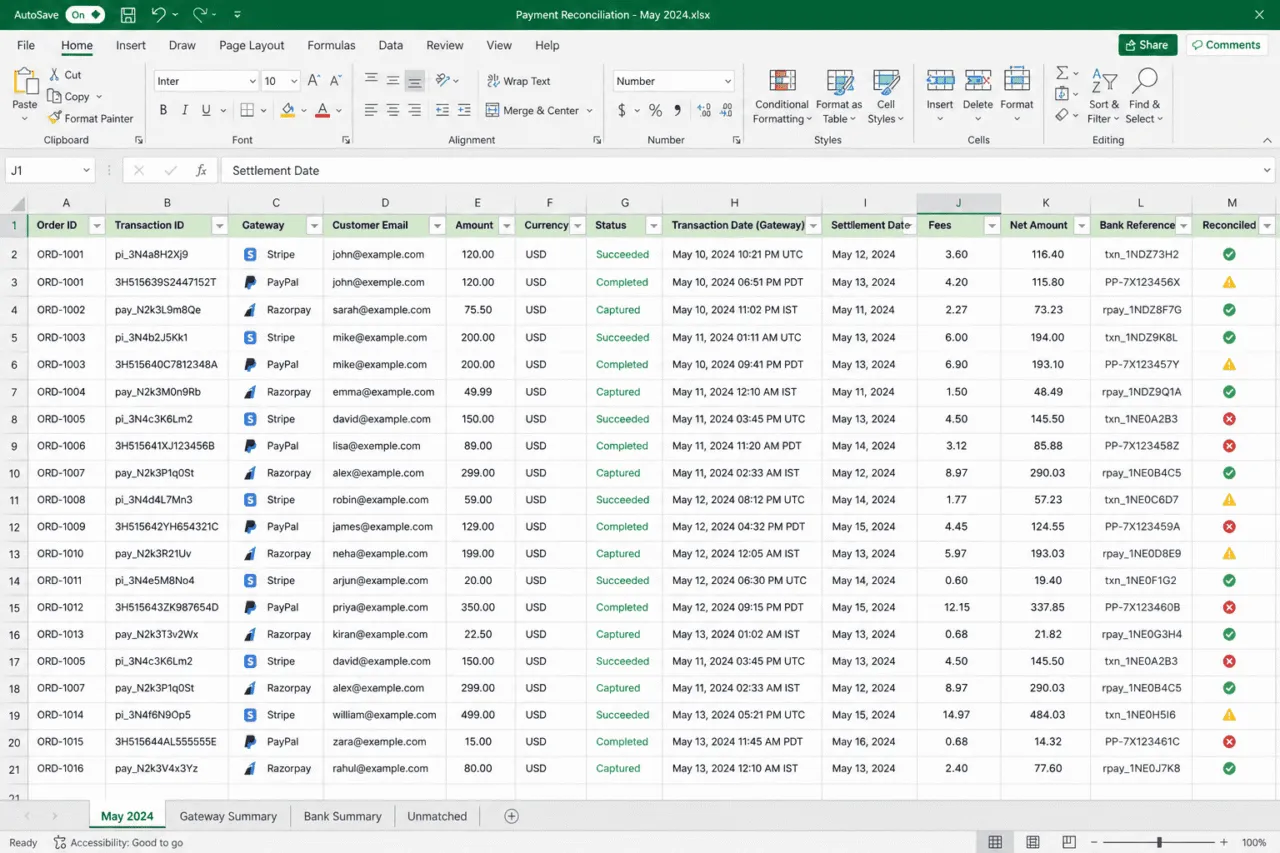This screenshot has width=1280, height=853.
Task: Open Sort & Filter
Action: click(x=1104, y=96)
